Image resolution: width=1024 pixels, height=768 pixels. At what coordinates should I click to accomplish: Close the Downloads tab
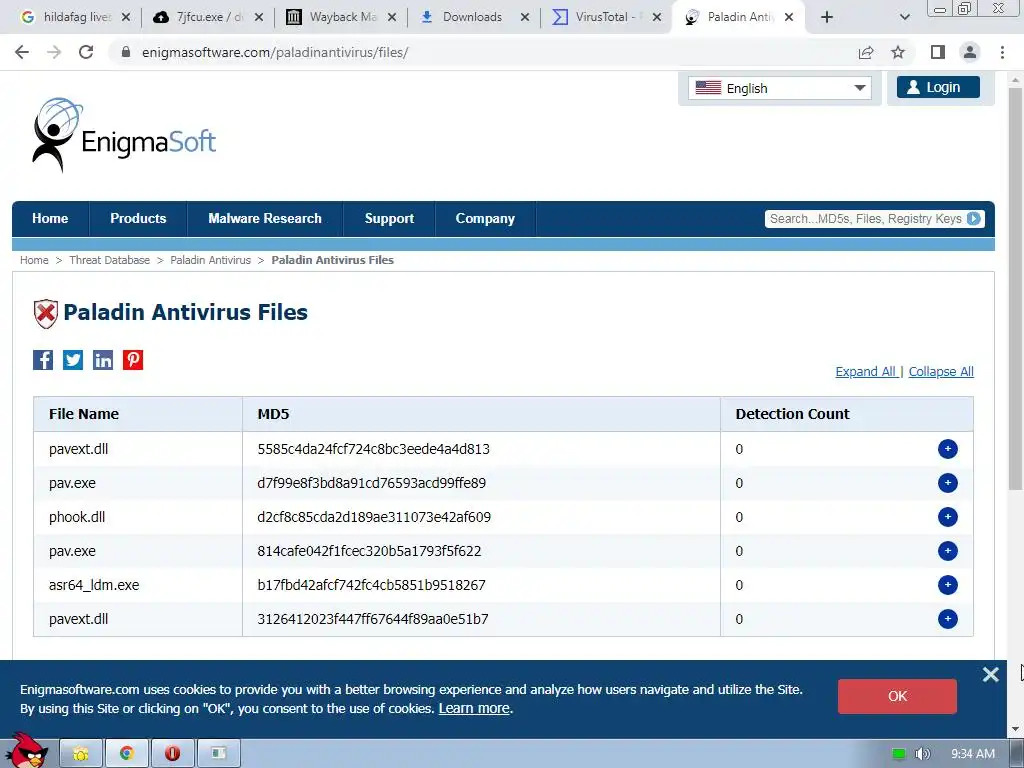[525, 17]
